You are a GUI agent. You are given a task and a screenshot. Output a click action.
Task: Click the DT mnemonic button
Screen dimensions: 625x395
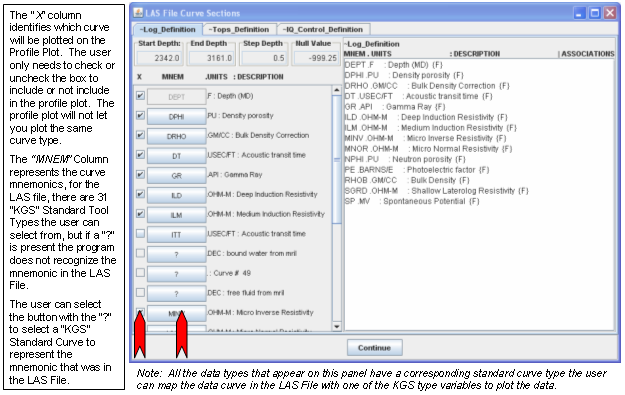[x=177, y=156]
